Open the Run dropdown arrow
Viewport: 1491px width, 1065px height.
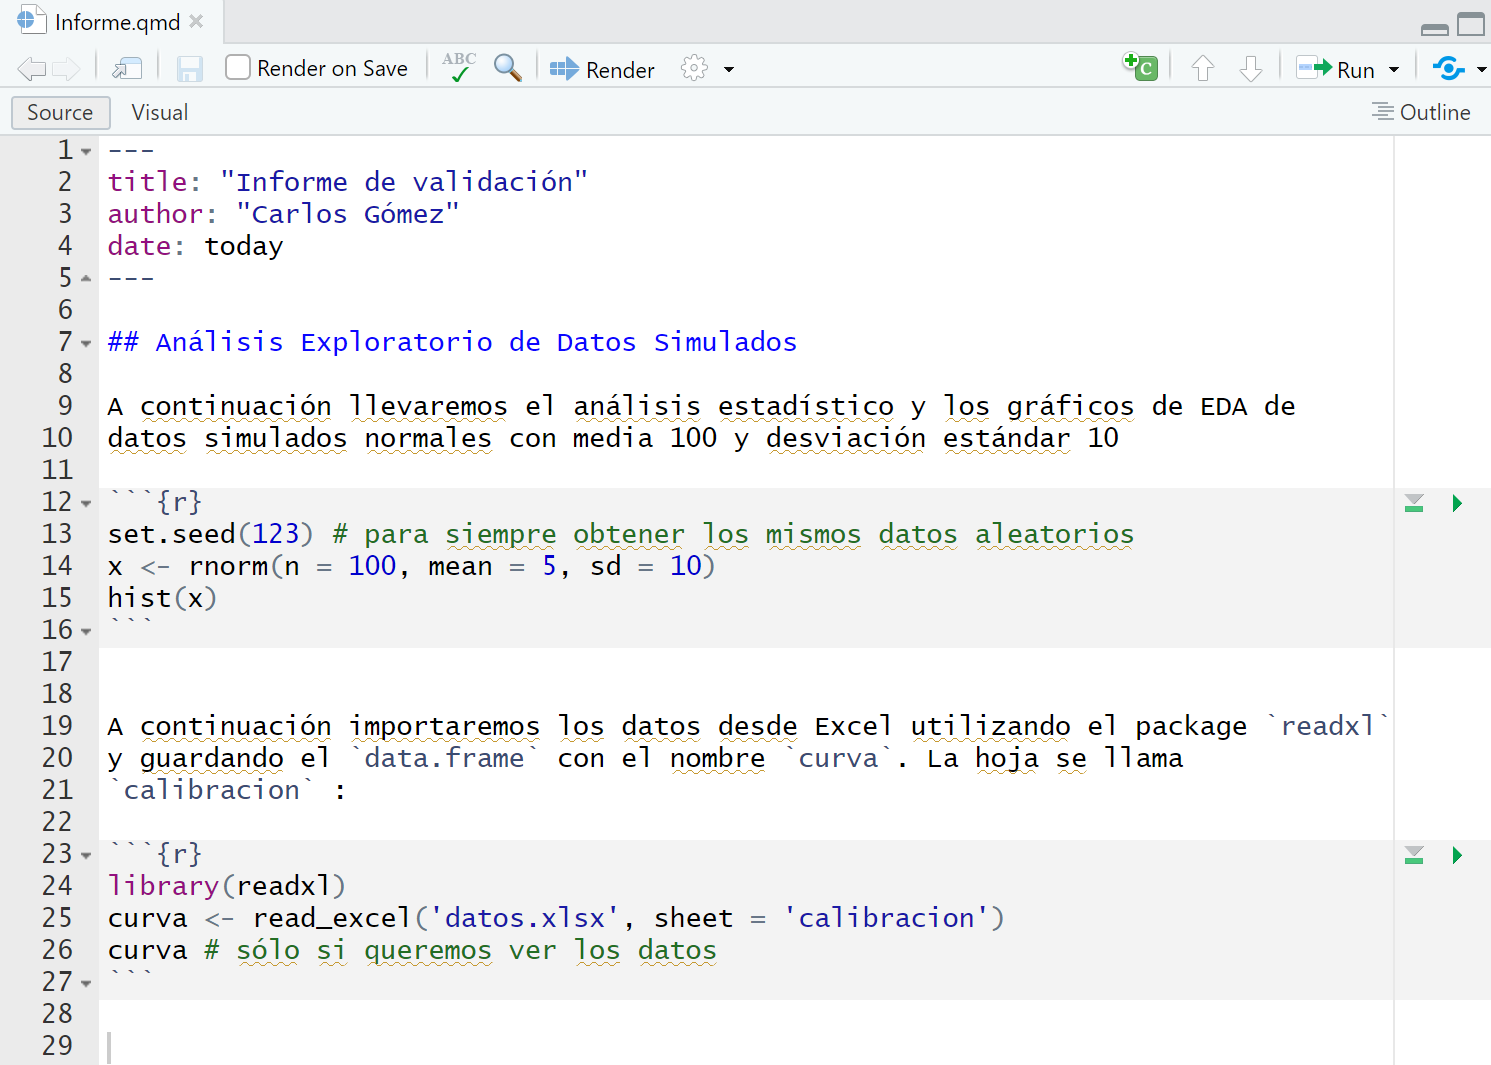[1394, 70]
